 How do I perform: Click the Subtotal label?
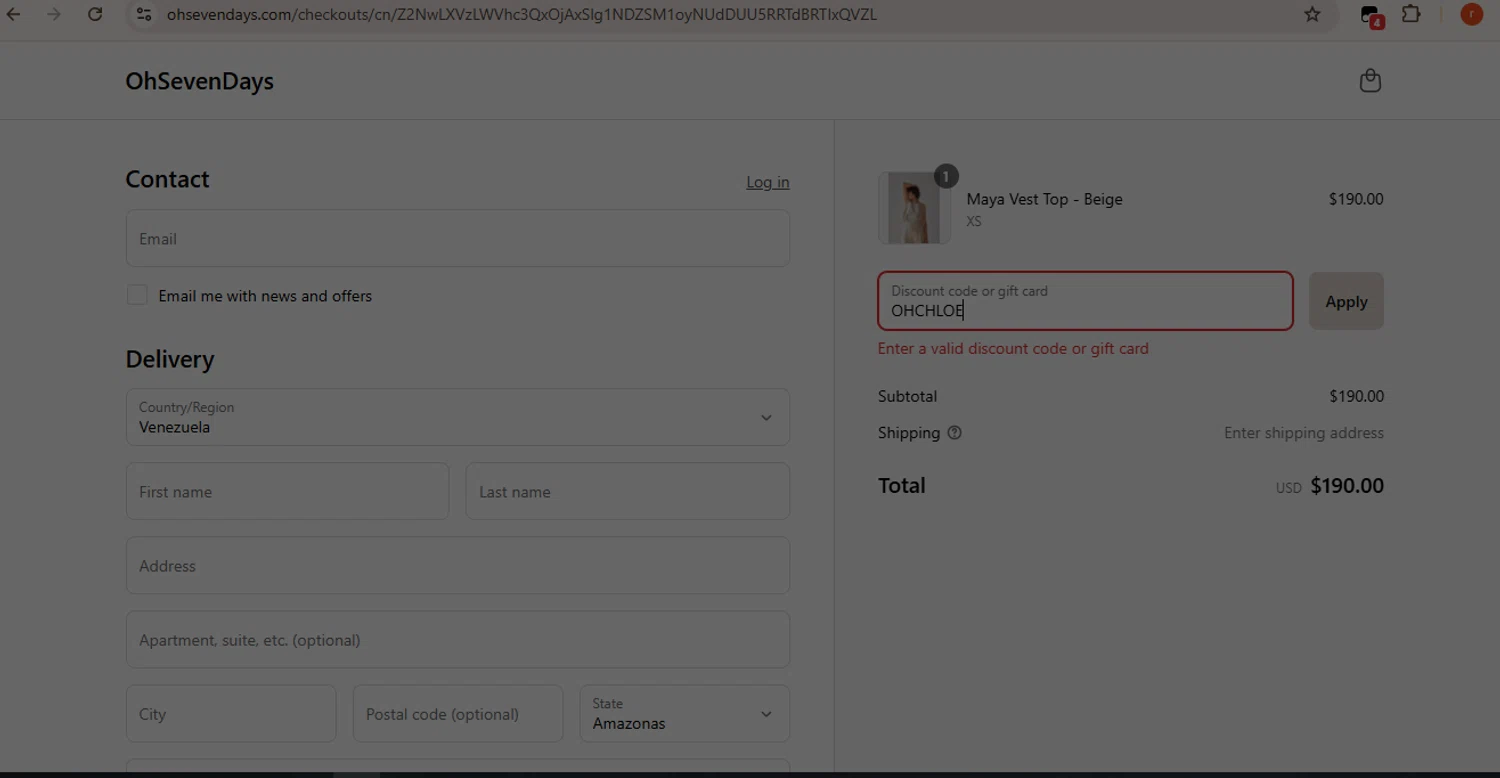(x=907, y=396)
